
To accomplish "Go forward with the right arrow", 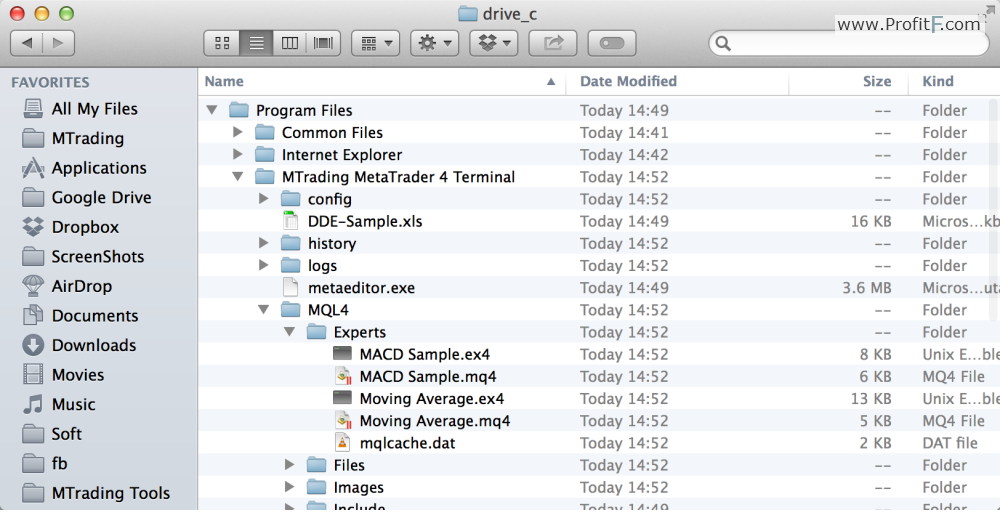I will 59,43.
